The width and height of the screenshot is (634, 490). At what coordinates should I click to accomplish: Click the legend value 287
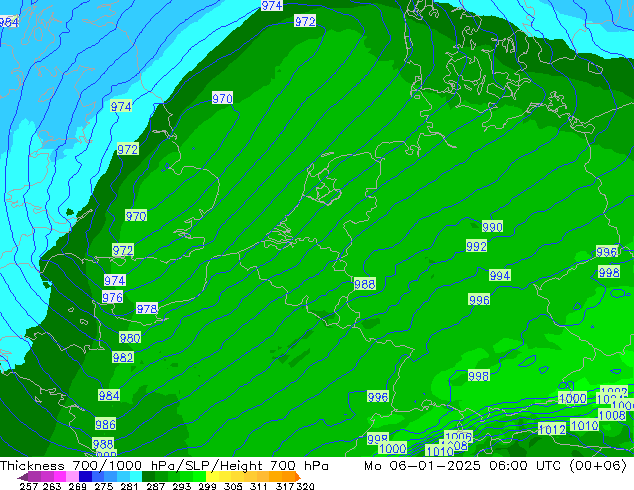point(155,486)
